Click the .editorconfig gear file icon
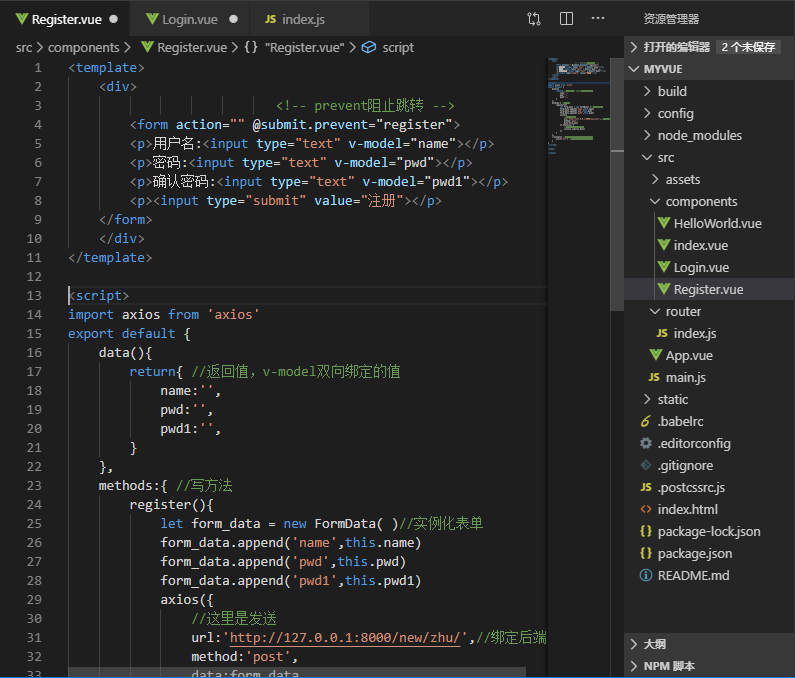Image resolution: width=795 pixels, height=678 pixels. coord(646,443)
